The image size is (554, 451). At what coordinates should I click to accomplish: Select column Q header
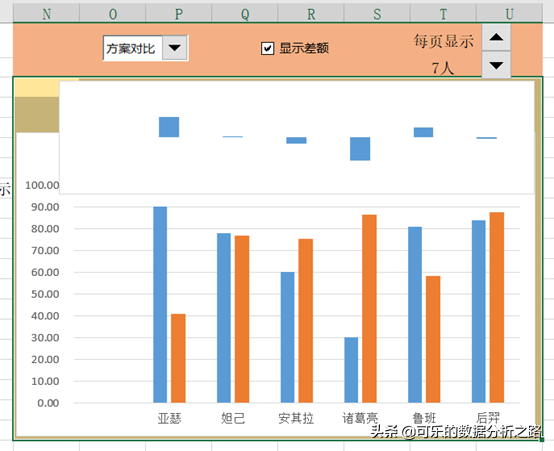(x=245, y=14)
